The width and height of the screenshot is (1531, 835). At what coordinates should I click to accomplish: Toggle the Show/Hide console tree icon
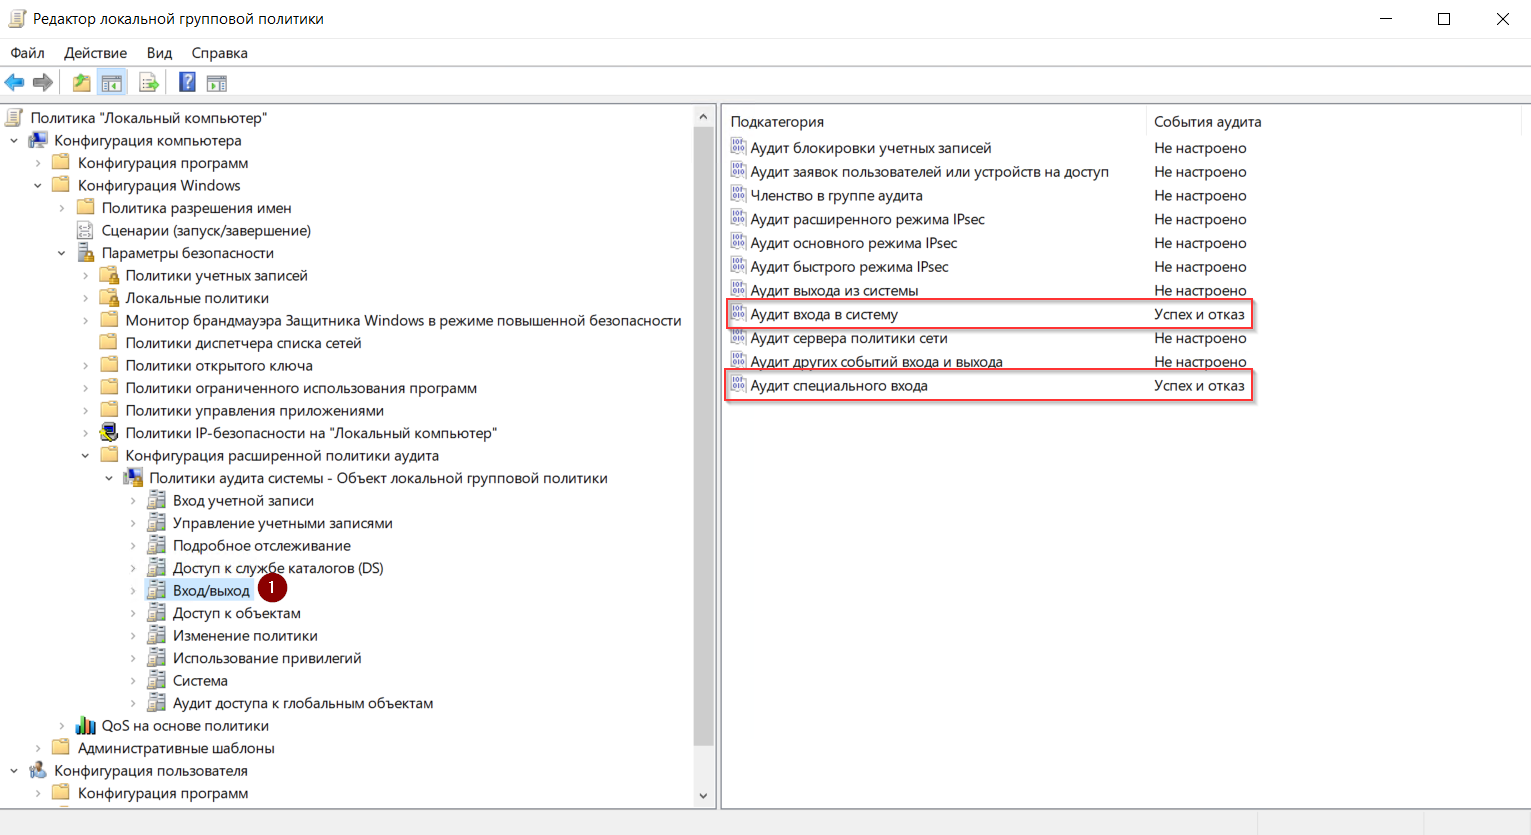pos(112,83)
